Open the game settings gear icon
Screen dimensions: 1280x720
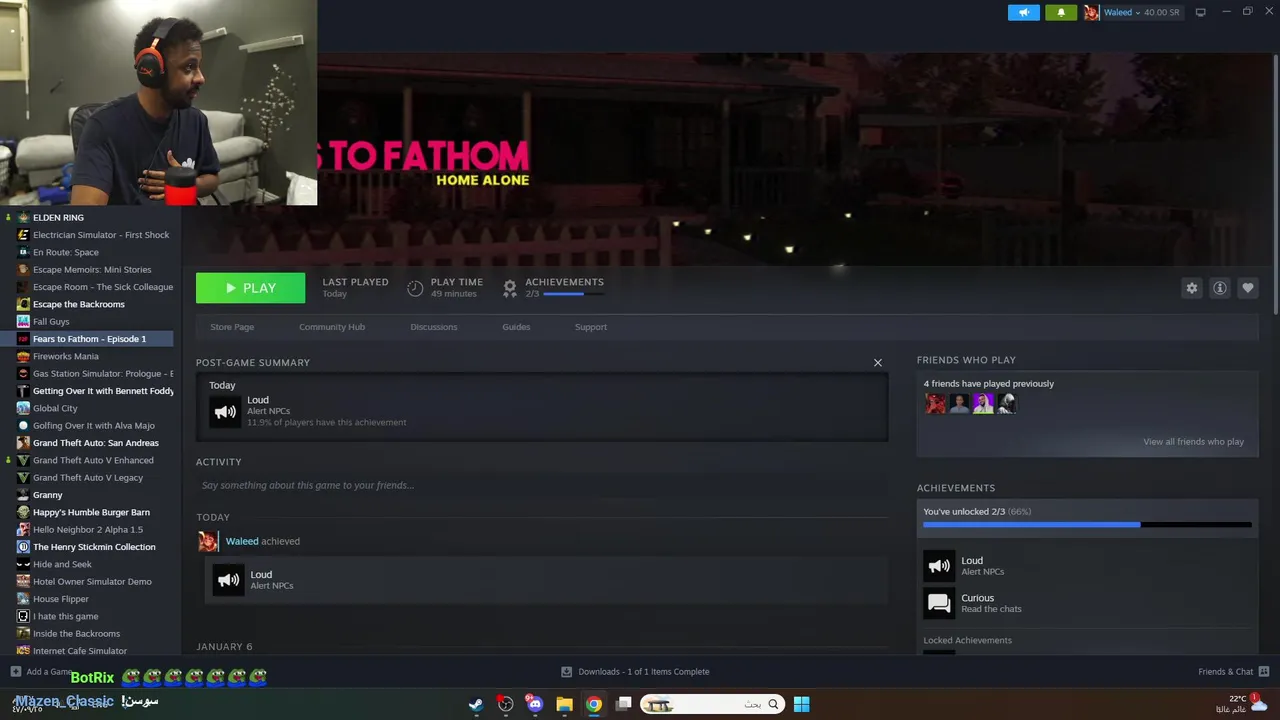tap(1191, 288)
